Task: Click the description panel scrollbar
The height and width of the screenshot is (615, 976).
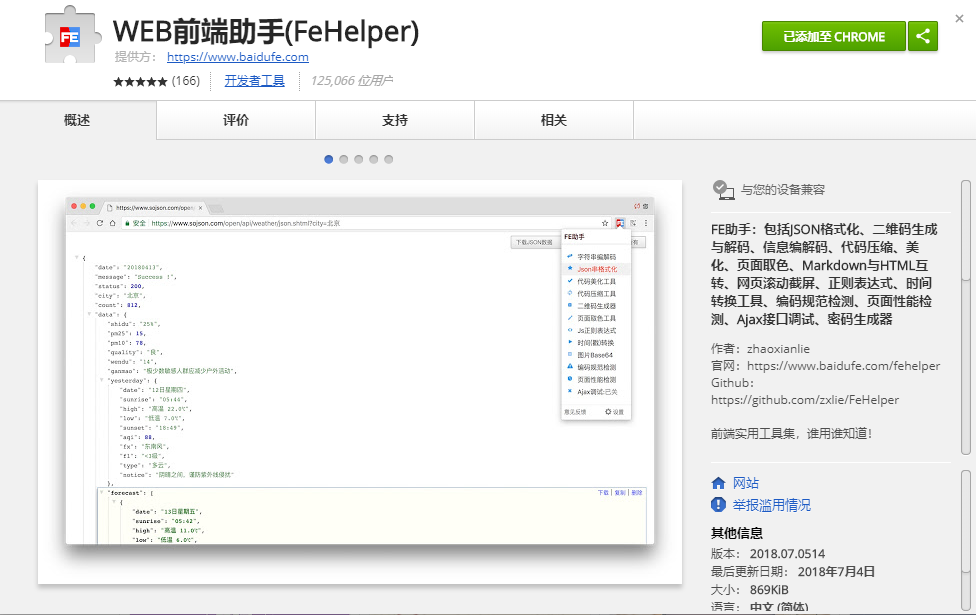Action: coord(965,317)
